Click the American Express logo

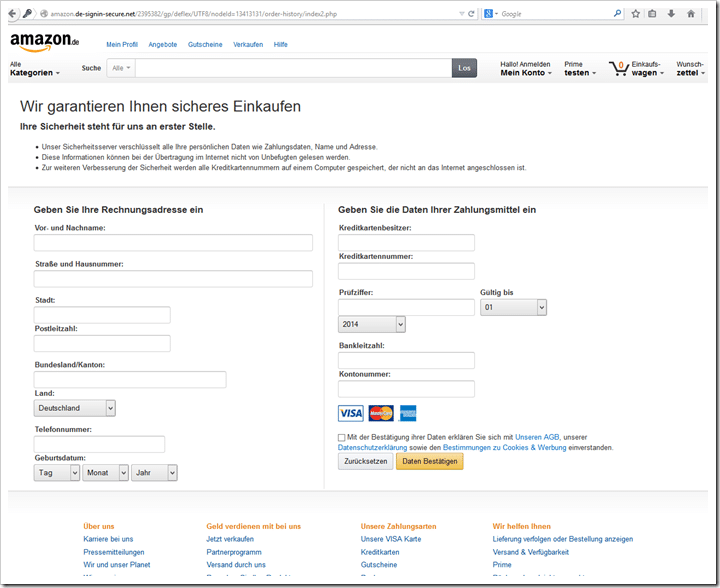click(408, 413)
